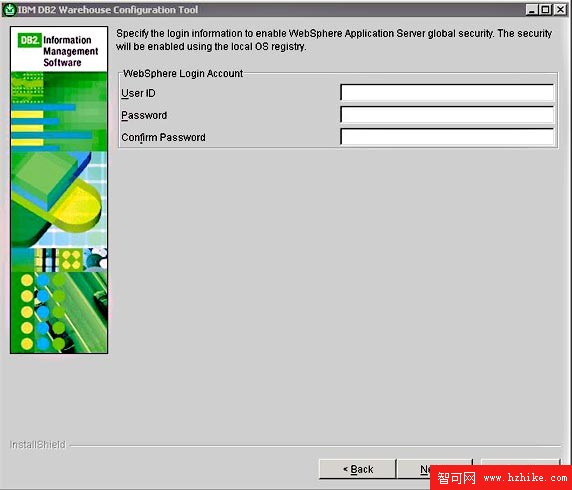Click the User ID input field
The height and width of the screenshot is (490, 572).
point(447,93)
